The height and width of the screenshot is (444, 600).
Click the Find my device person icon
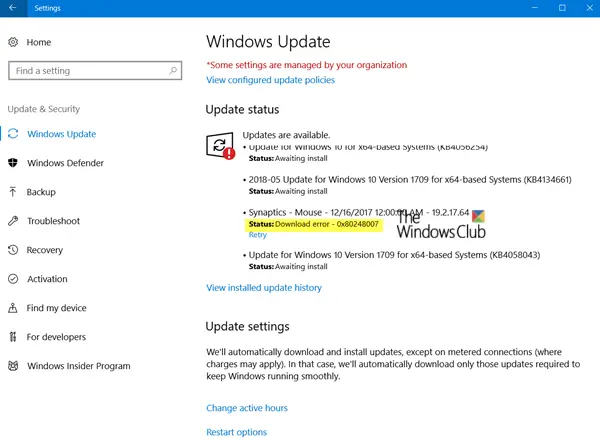tap(13, 308)
